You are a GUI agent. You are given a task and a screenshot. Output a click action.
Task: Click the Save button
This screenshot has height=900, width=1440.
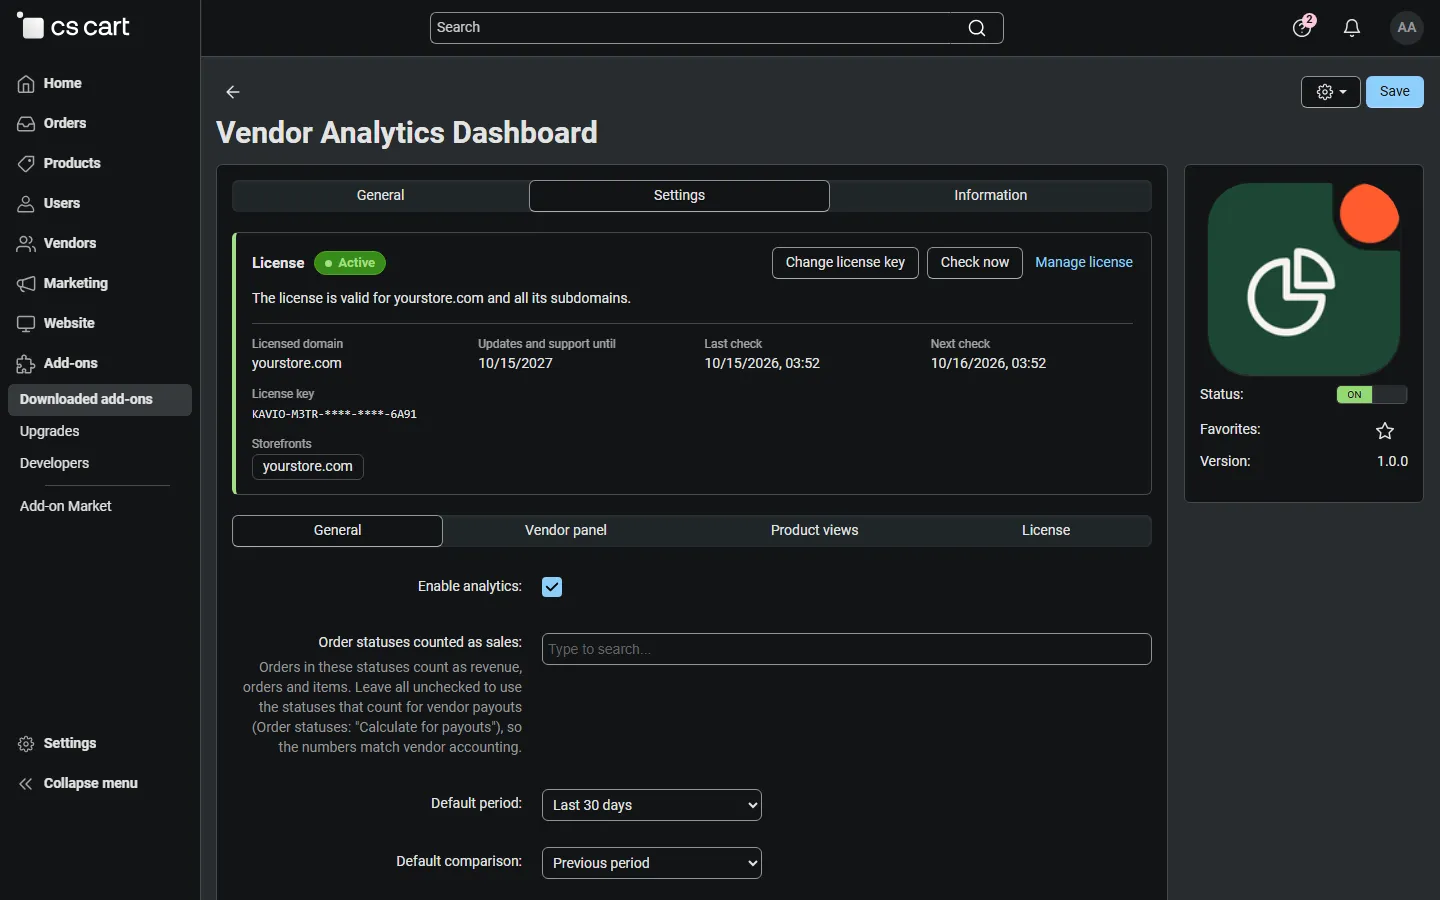point(1395,92)
